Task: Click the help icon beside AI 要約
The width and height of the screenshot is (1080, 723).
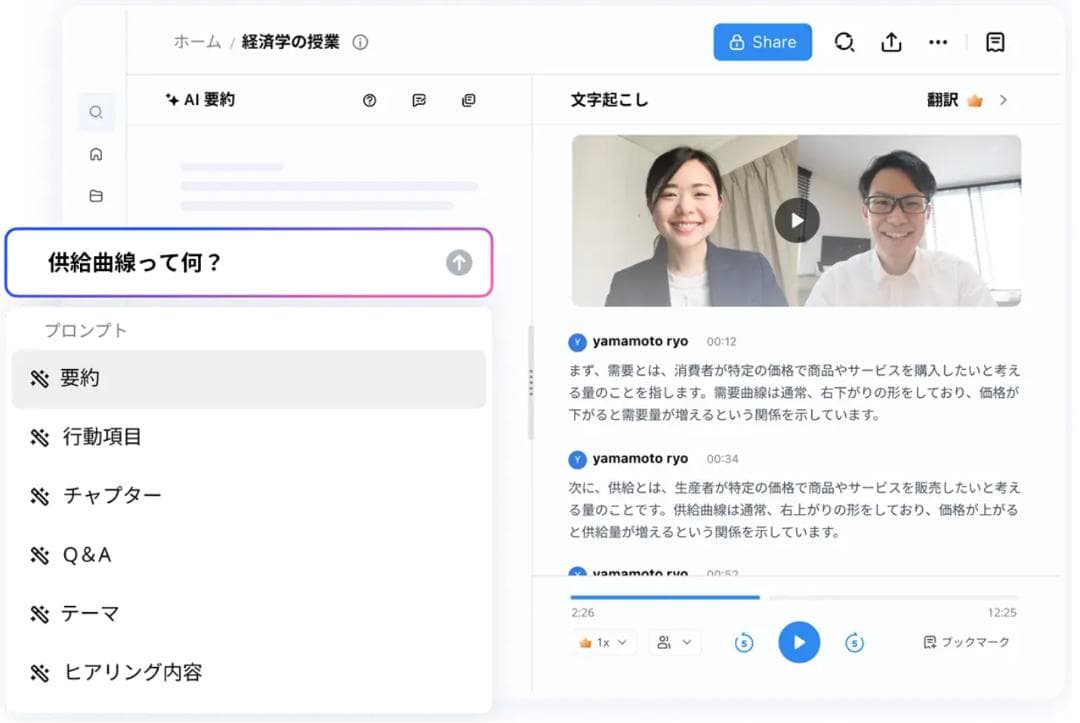Action: (x=370, y=101)
